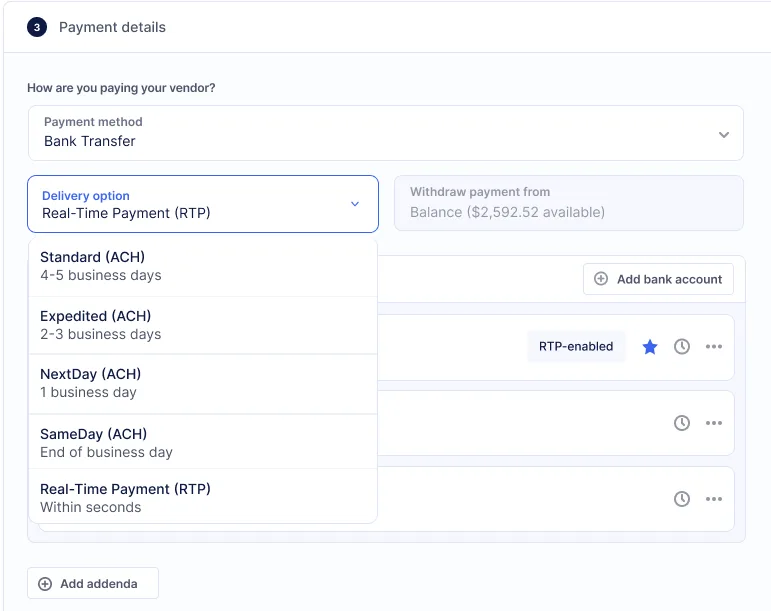The width and height of the screenshot is (771, 611).
Task: Open history clock on RTP-enabled account
Action: tap(682, 347)
